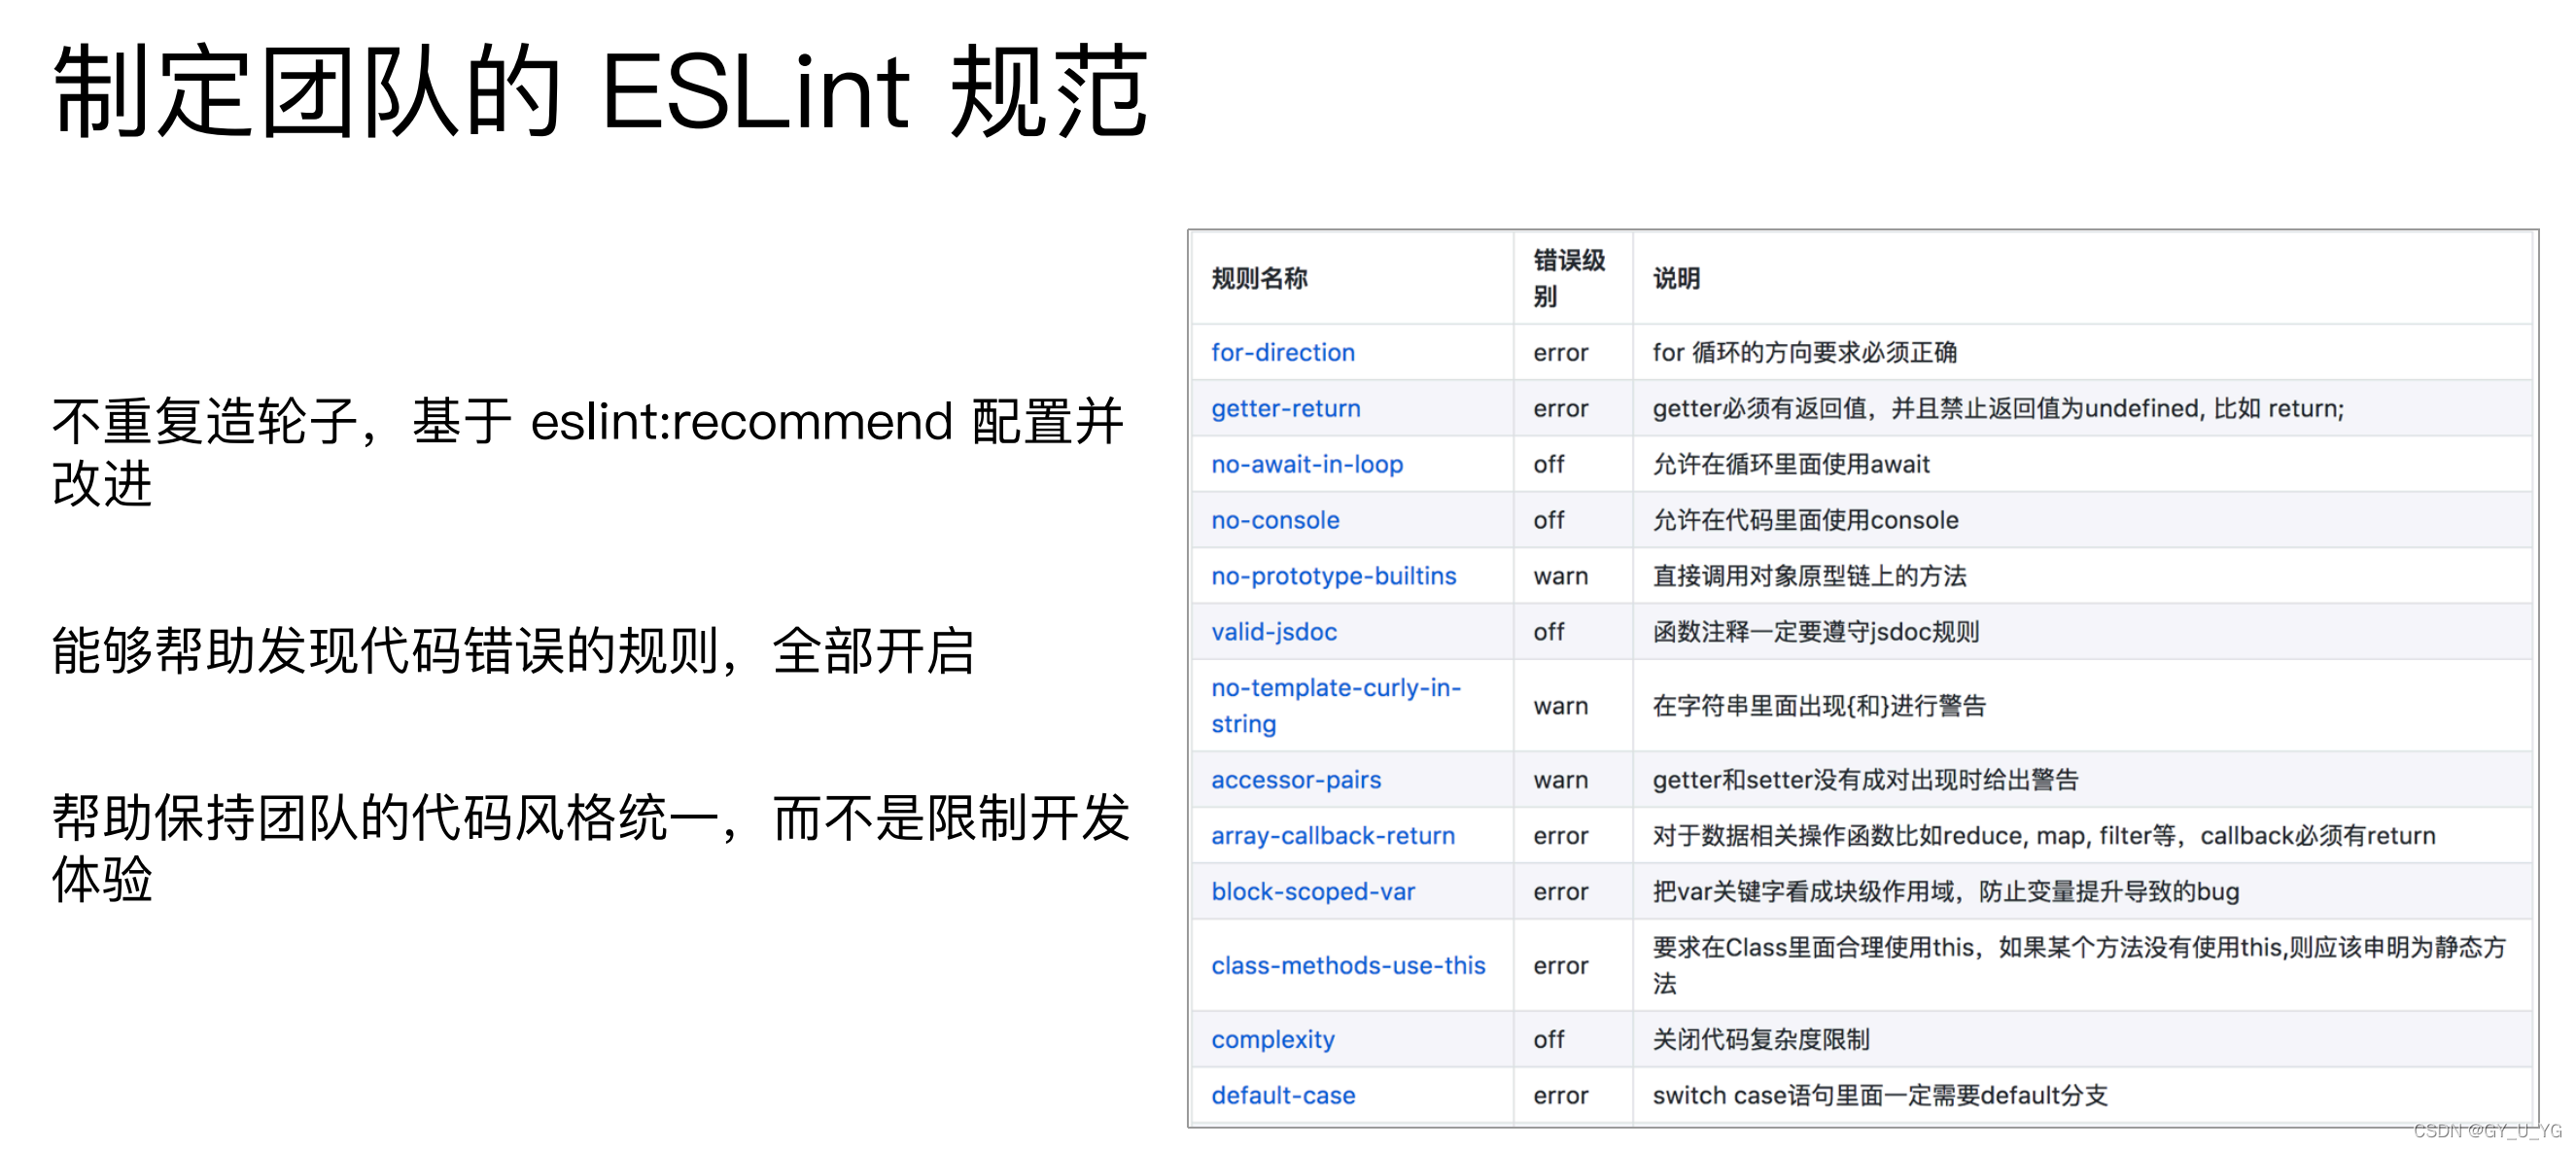Select the warn level in no-template-curly-in-string row
Screen dimensions: 2576x1149
[x=1560, y=706]
